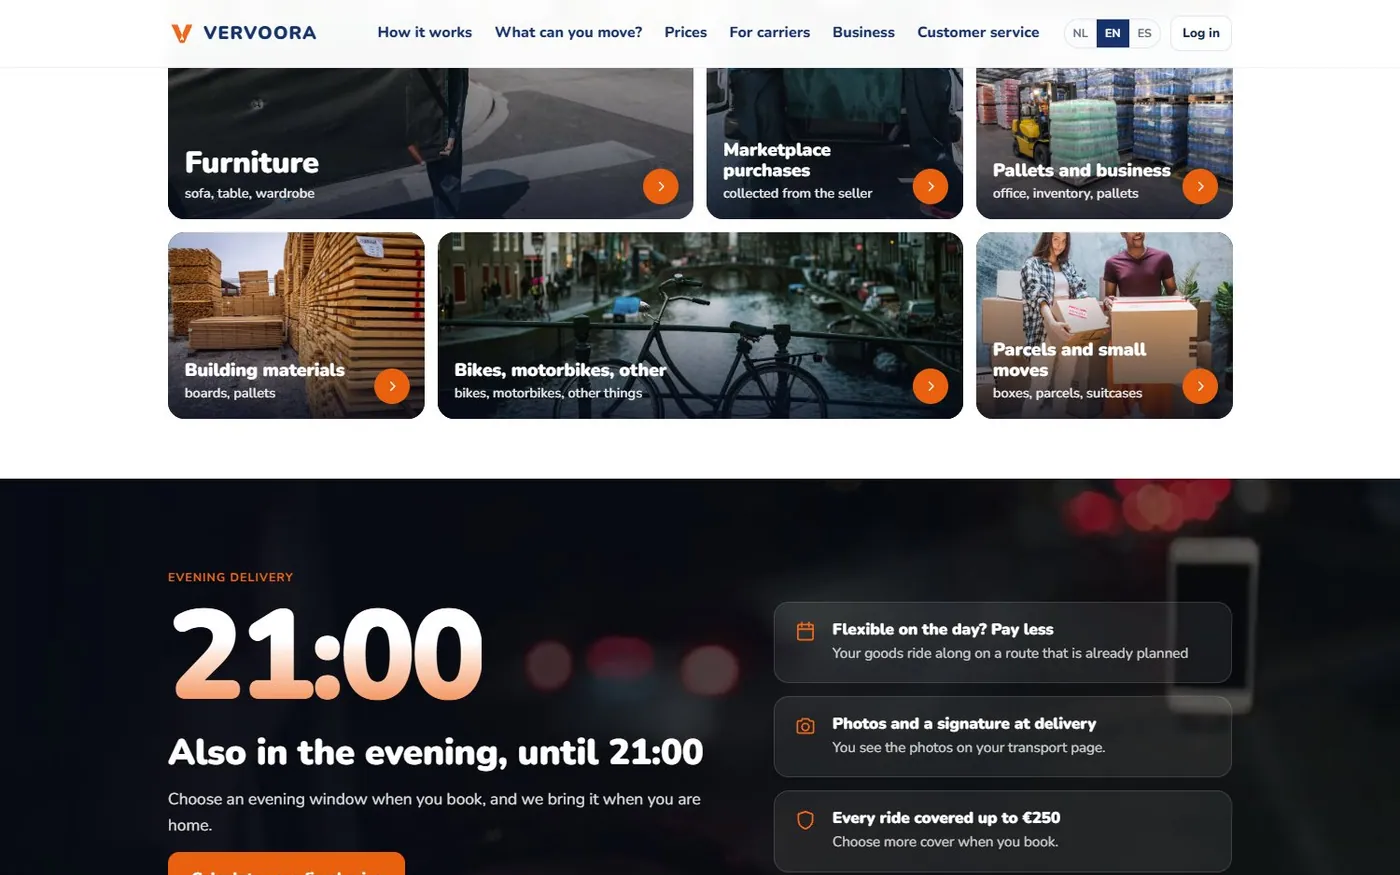Screen dimensions: 1400x875
Task: Open the Marketplace purchases arrow button
Action: pyautogui.click(x=930, y=186)
